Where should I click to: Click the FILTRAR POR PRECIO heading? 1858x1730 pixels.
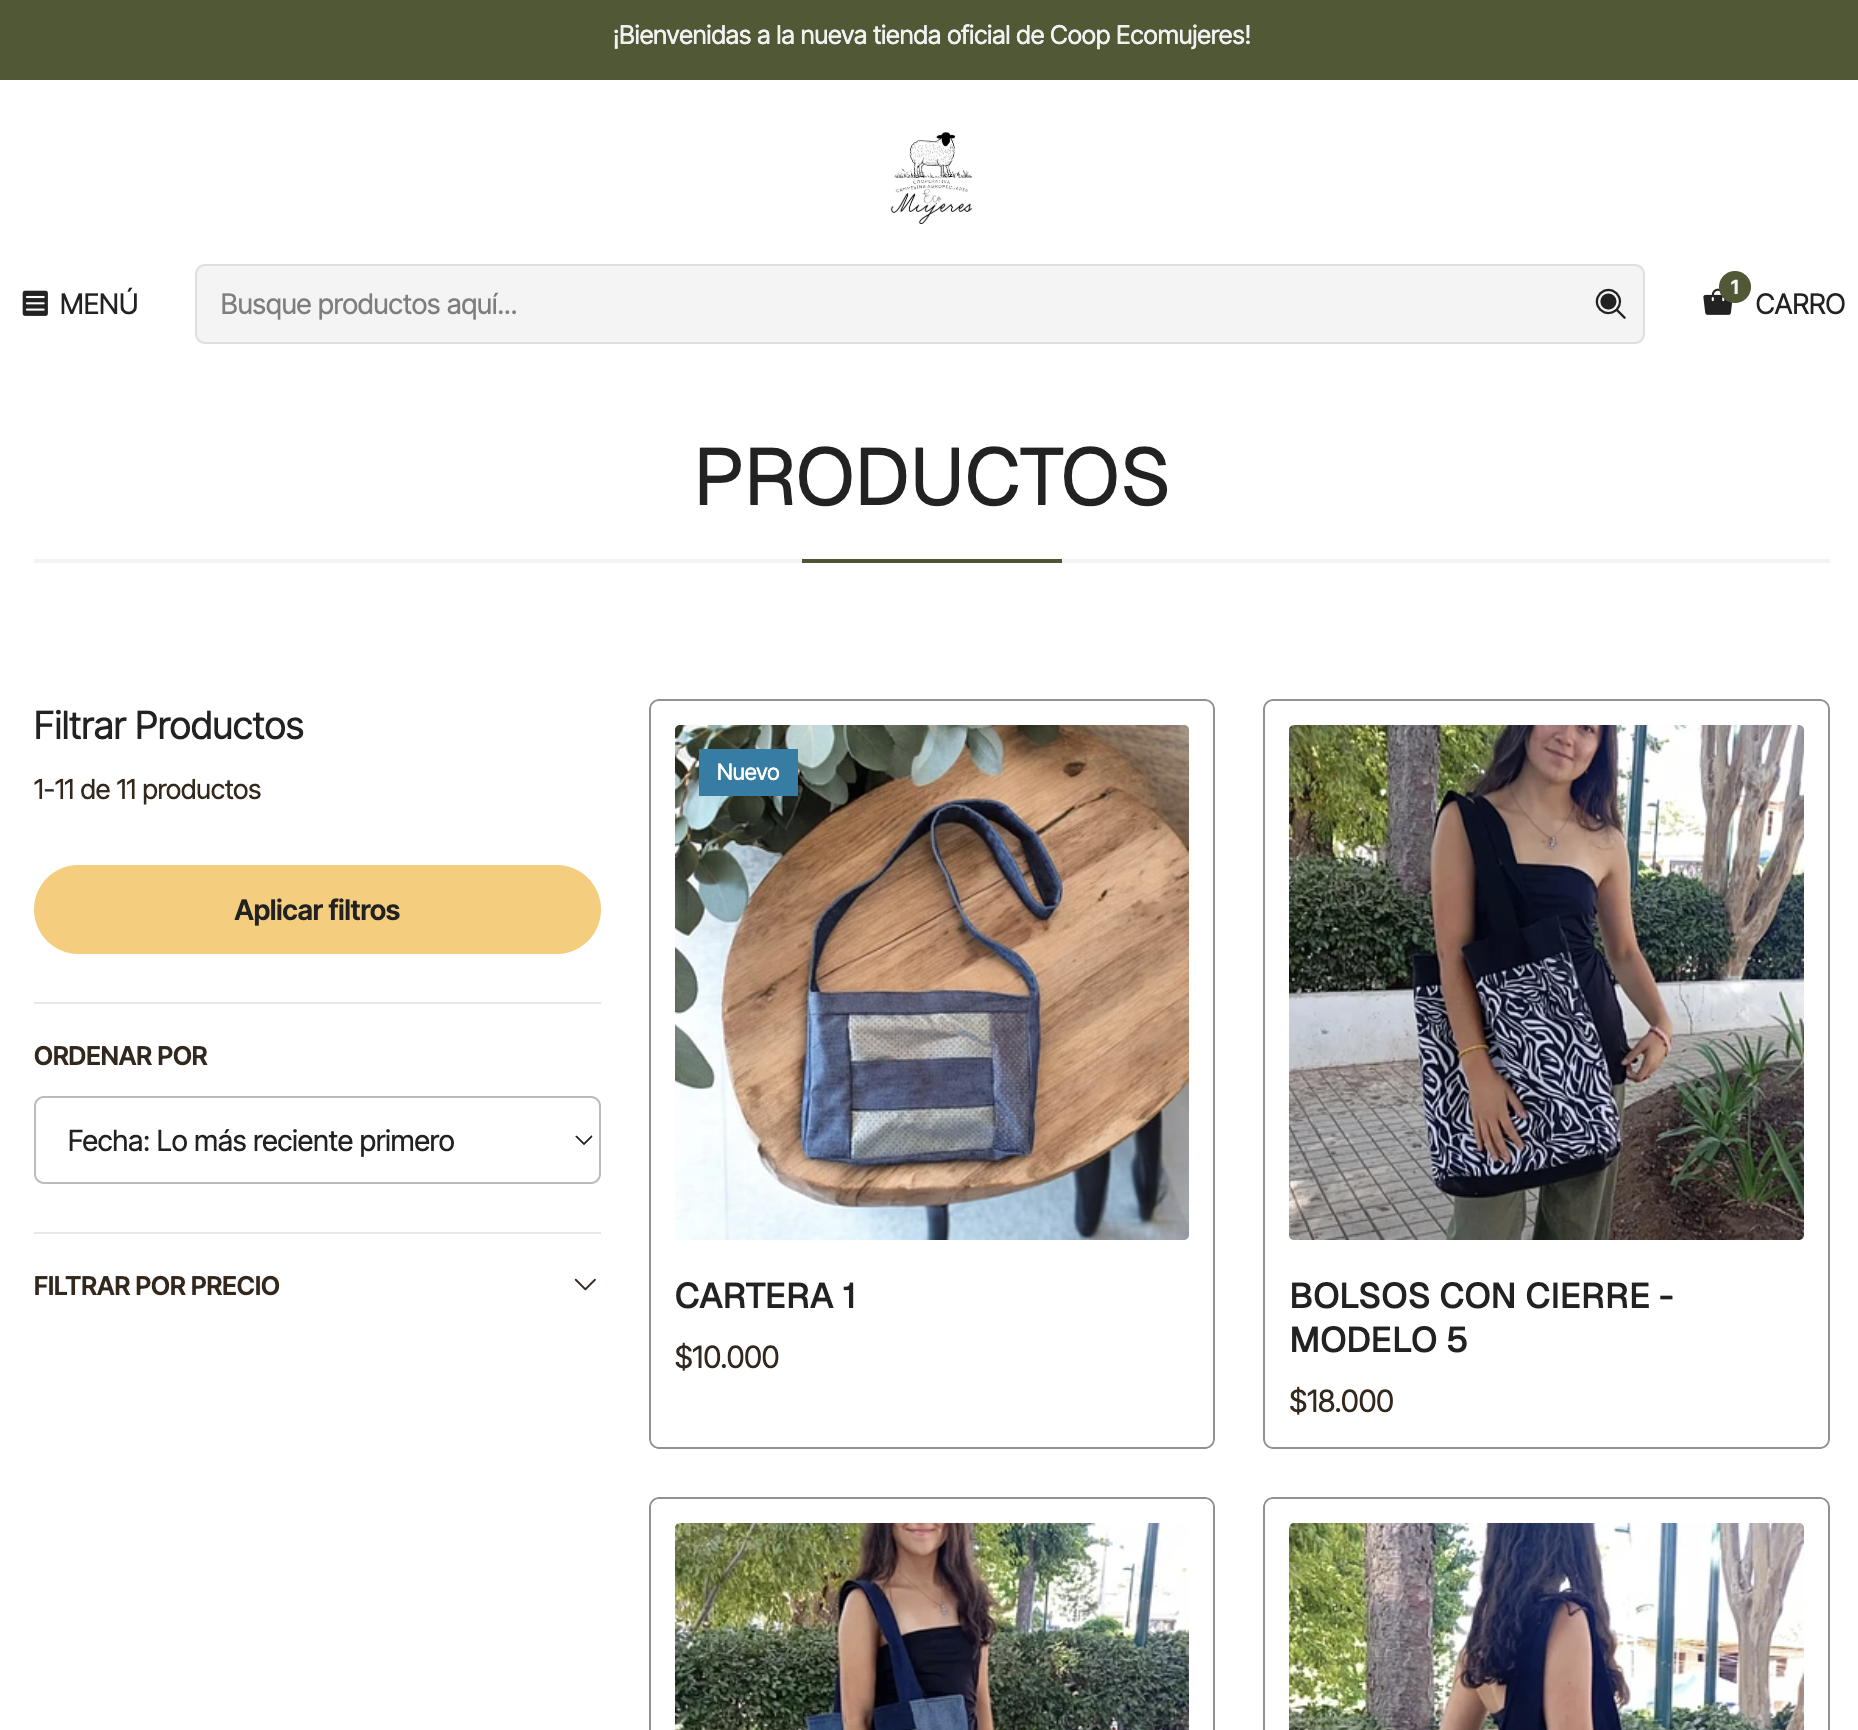(157, 1286)
